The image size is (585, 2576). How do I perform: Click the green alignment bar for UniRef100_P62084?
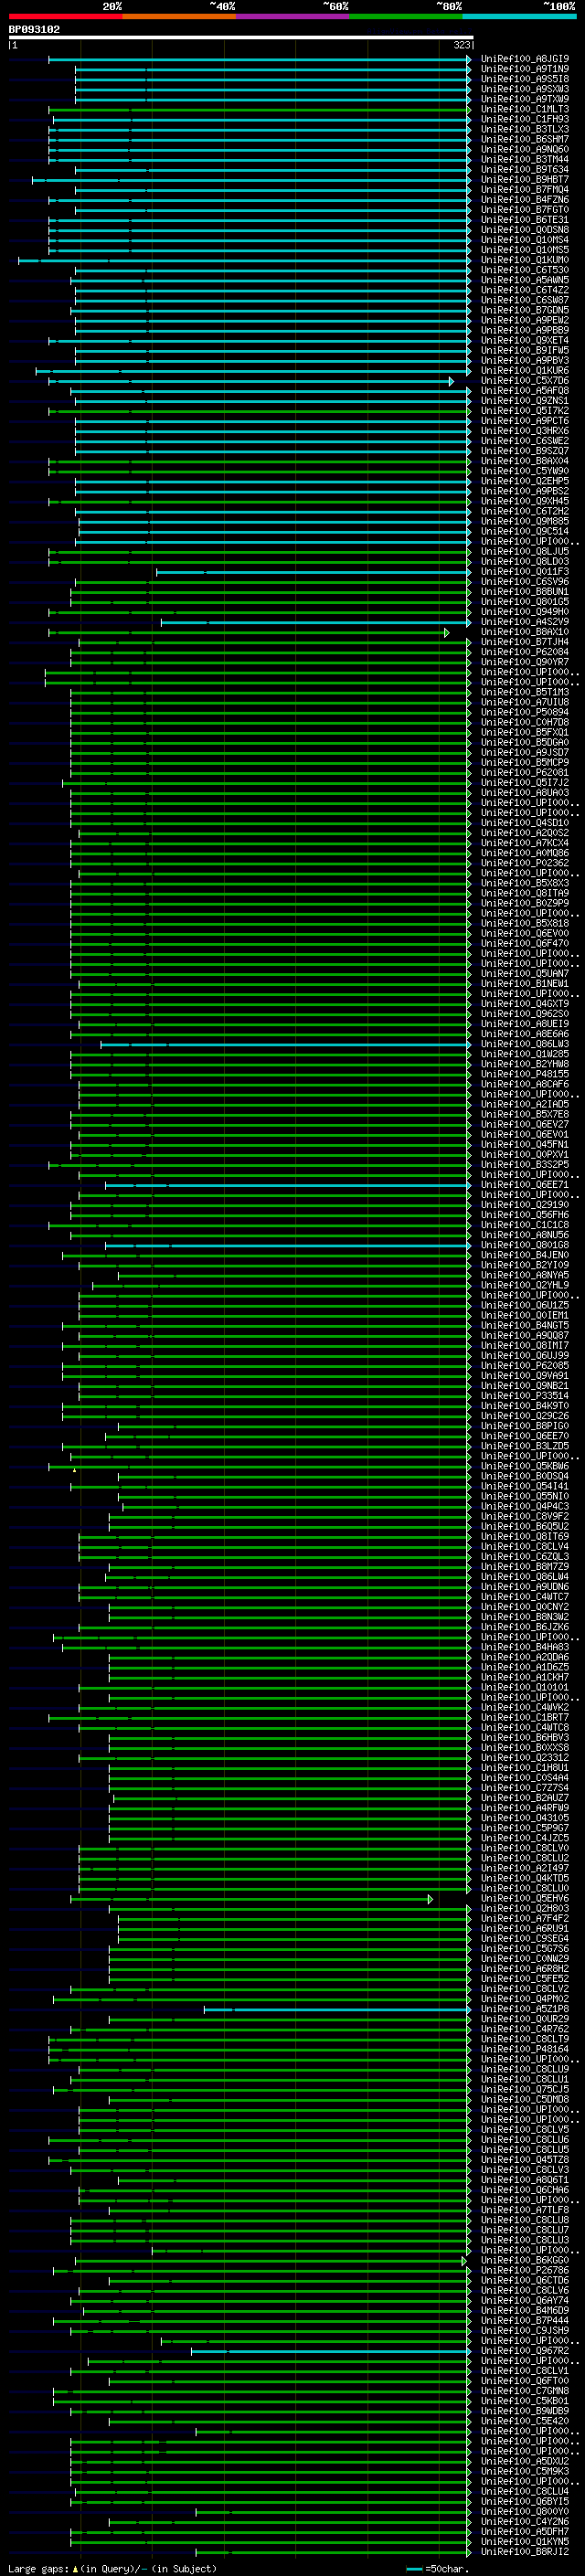point(270,652)
